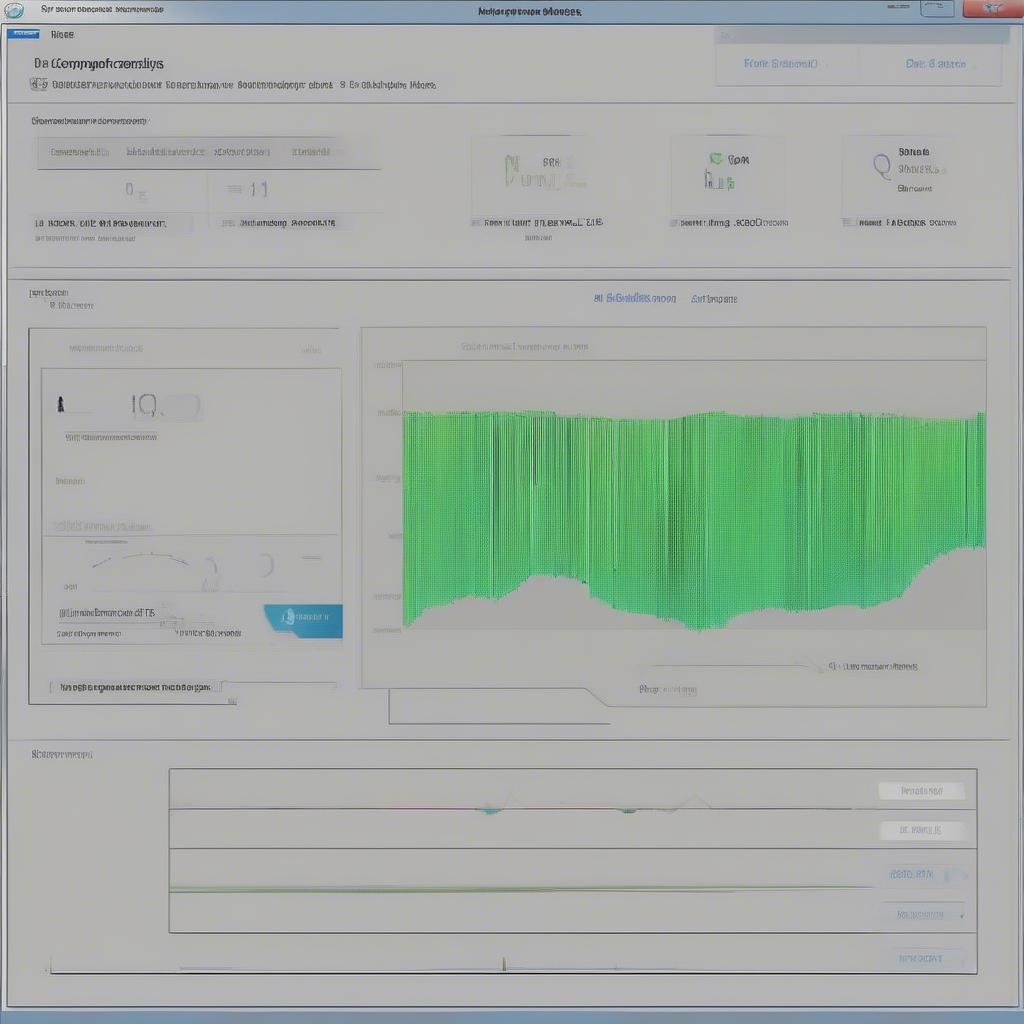Click inside the green waveform chart
The height and width of the screenshot is (1024, 1024).
[x=694, y=516]
